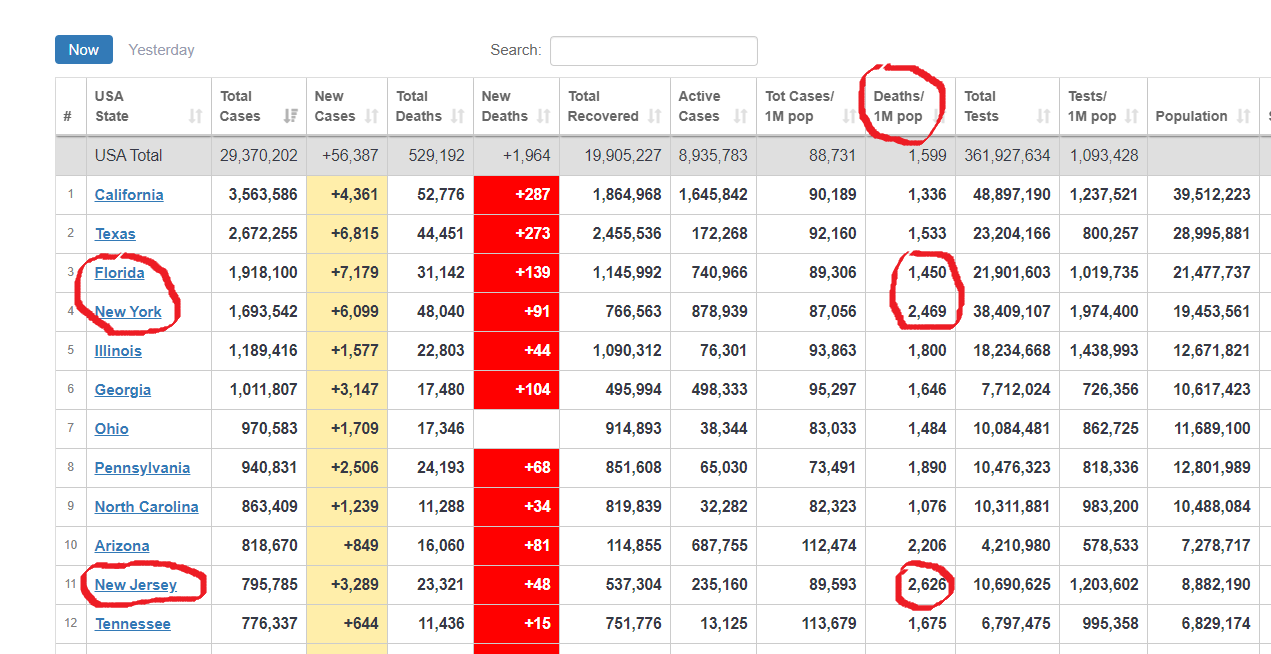1271x654 pixels.
Task: Open the Florida state link
Action: point(119,273)
